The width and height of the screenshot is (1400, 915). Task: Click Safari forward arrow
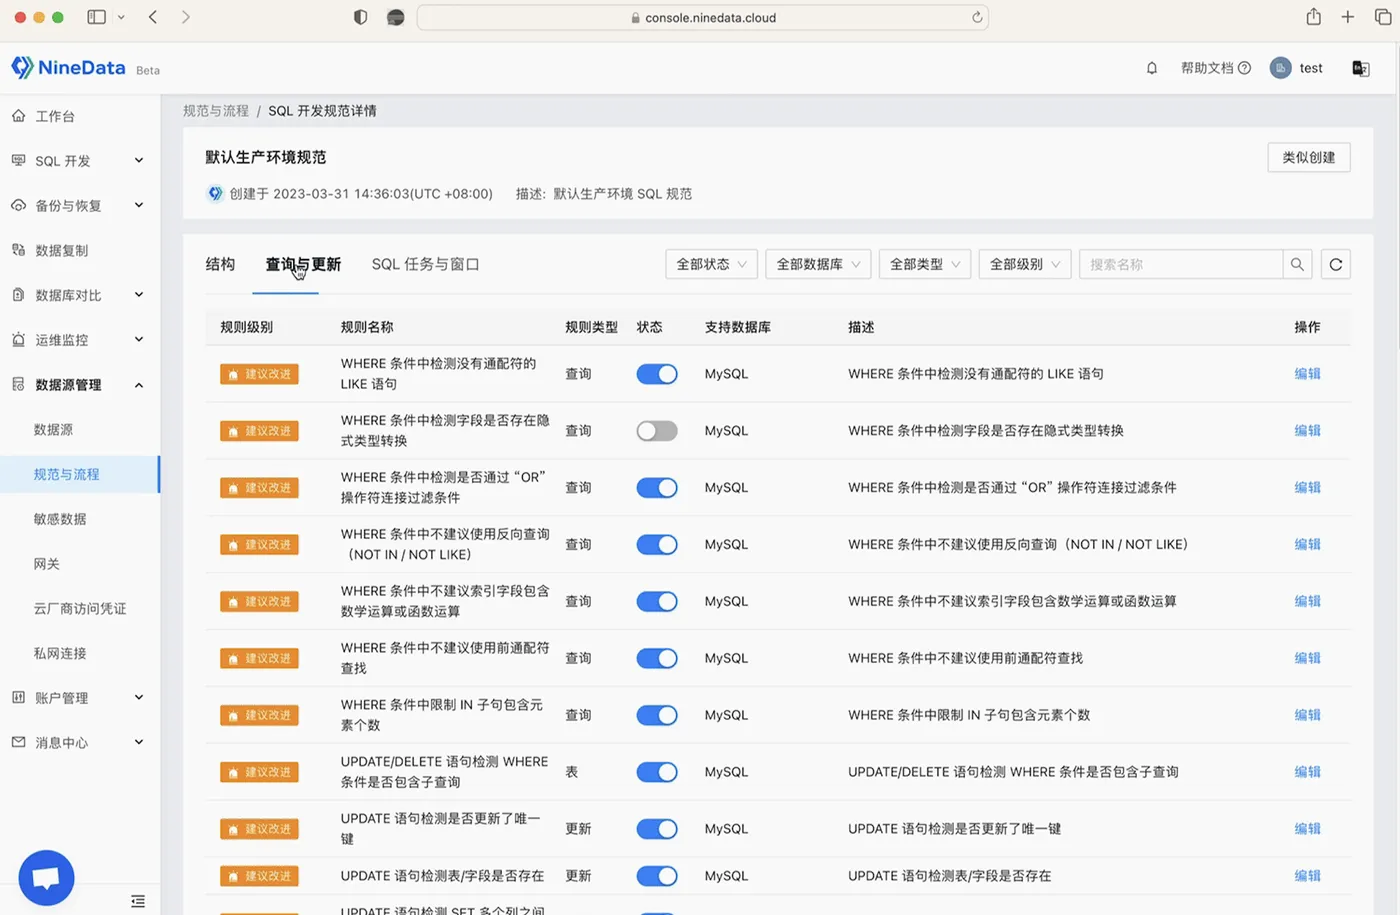186,17
